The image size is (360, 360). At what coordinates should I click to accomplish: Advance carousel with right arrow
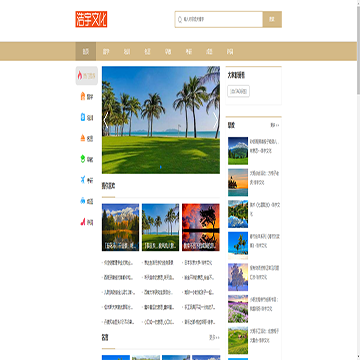(x=215, y=120)
